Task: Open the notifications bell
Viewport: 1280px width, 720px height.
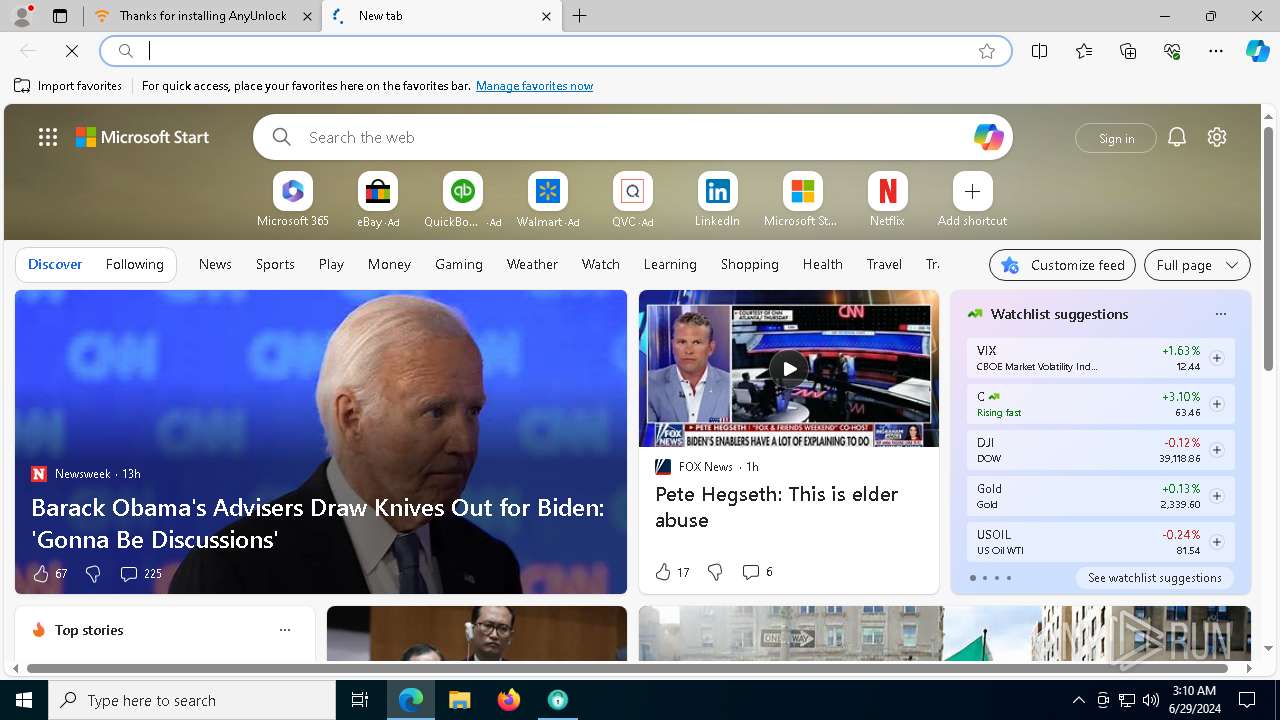Action: [x=1177, y=137]
